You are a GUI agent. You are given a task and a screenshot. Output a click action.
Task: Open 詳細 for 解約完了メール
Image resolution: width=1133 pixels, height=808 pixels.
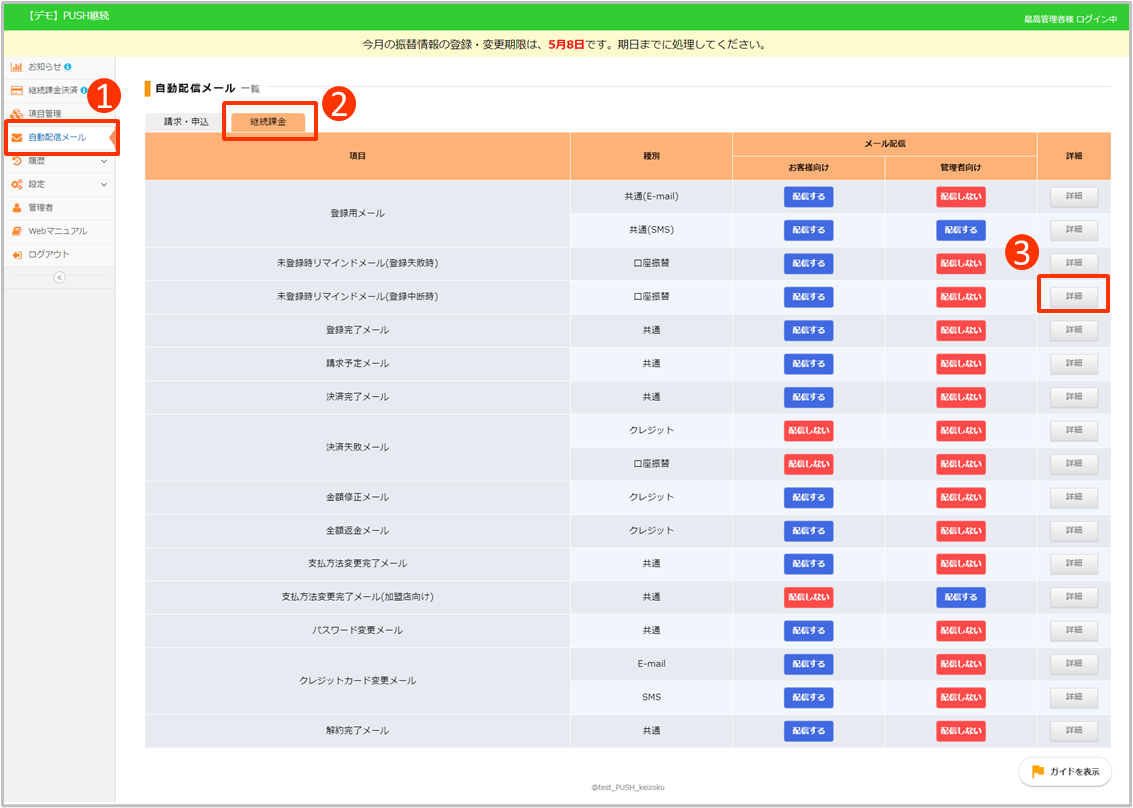pyautogui.click(x=1073, y=731)
